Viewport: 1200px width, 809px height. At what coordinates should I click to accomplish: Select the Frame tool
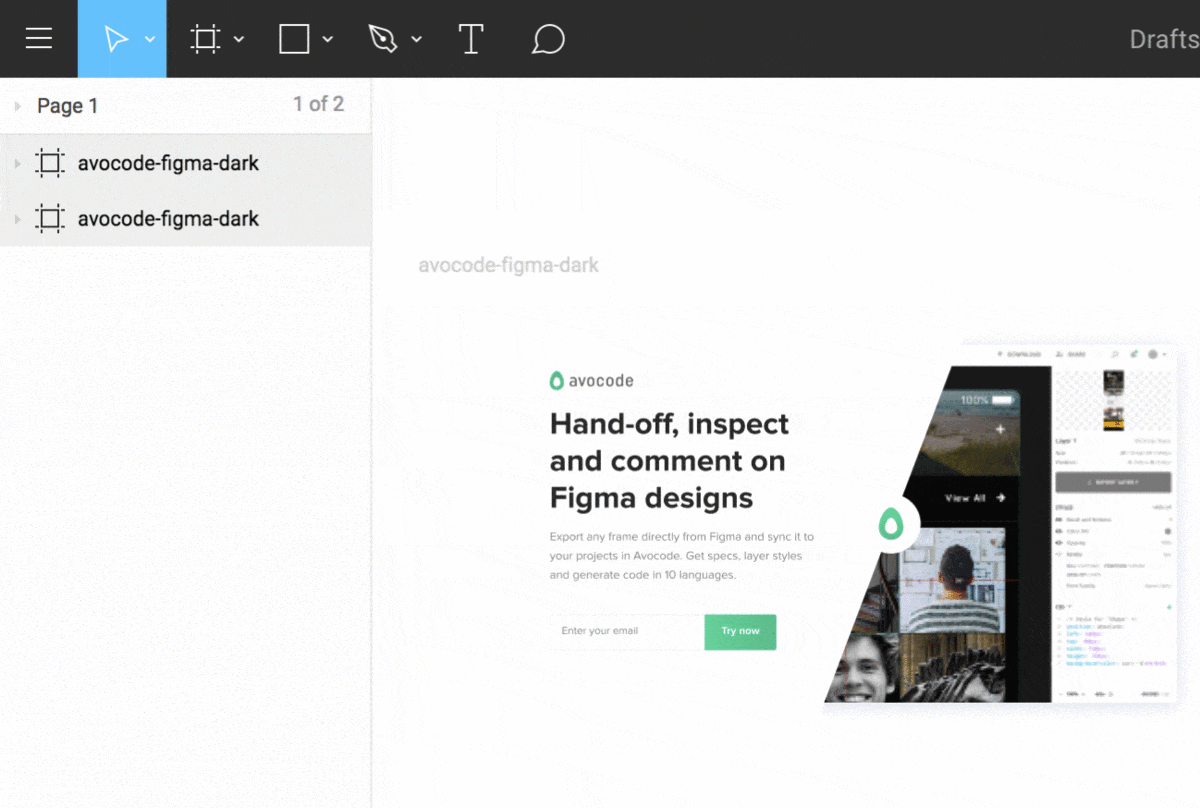click(205, 39)
